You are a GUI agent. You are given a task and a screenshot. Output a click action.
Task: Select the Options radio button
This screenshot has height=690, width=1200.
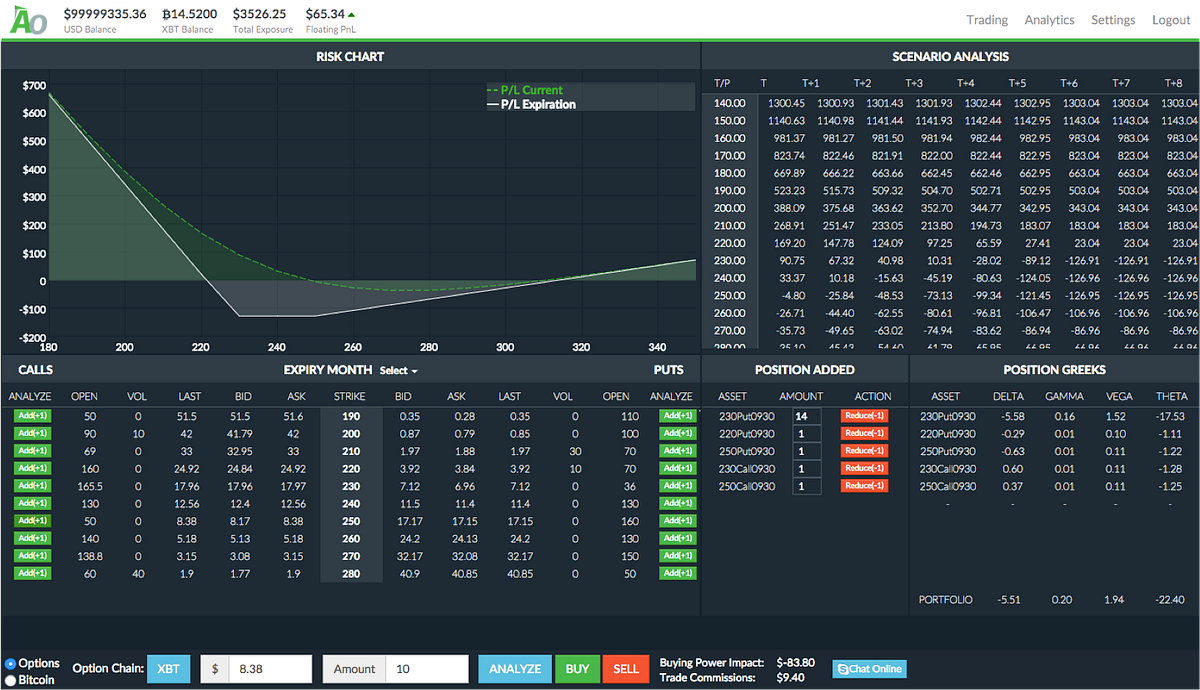(10, 664)
